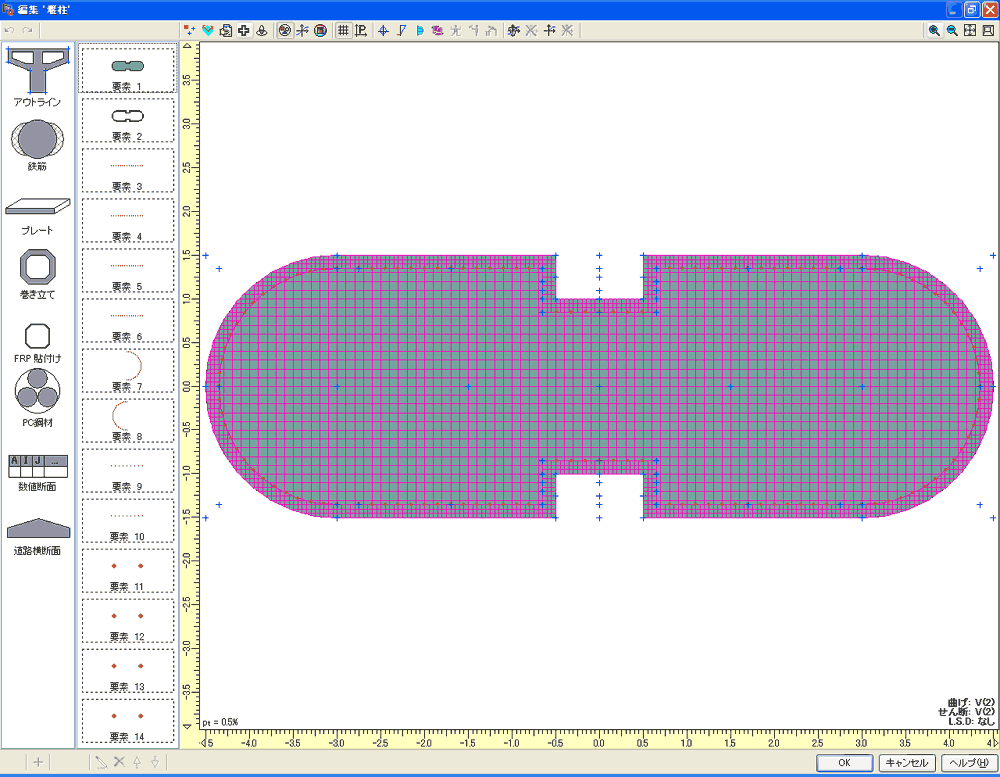The width and height of the screenshot is (1000, 777).
Task: Select the 要素 10 thumbnail
Action: 128,521
